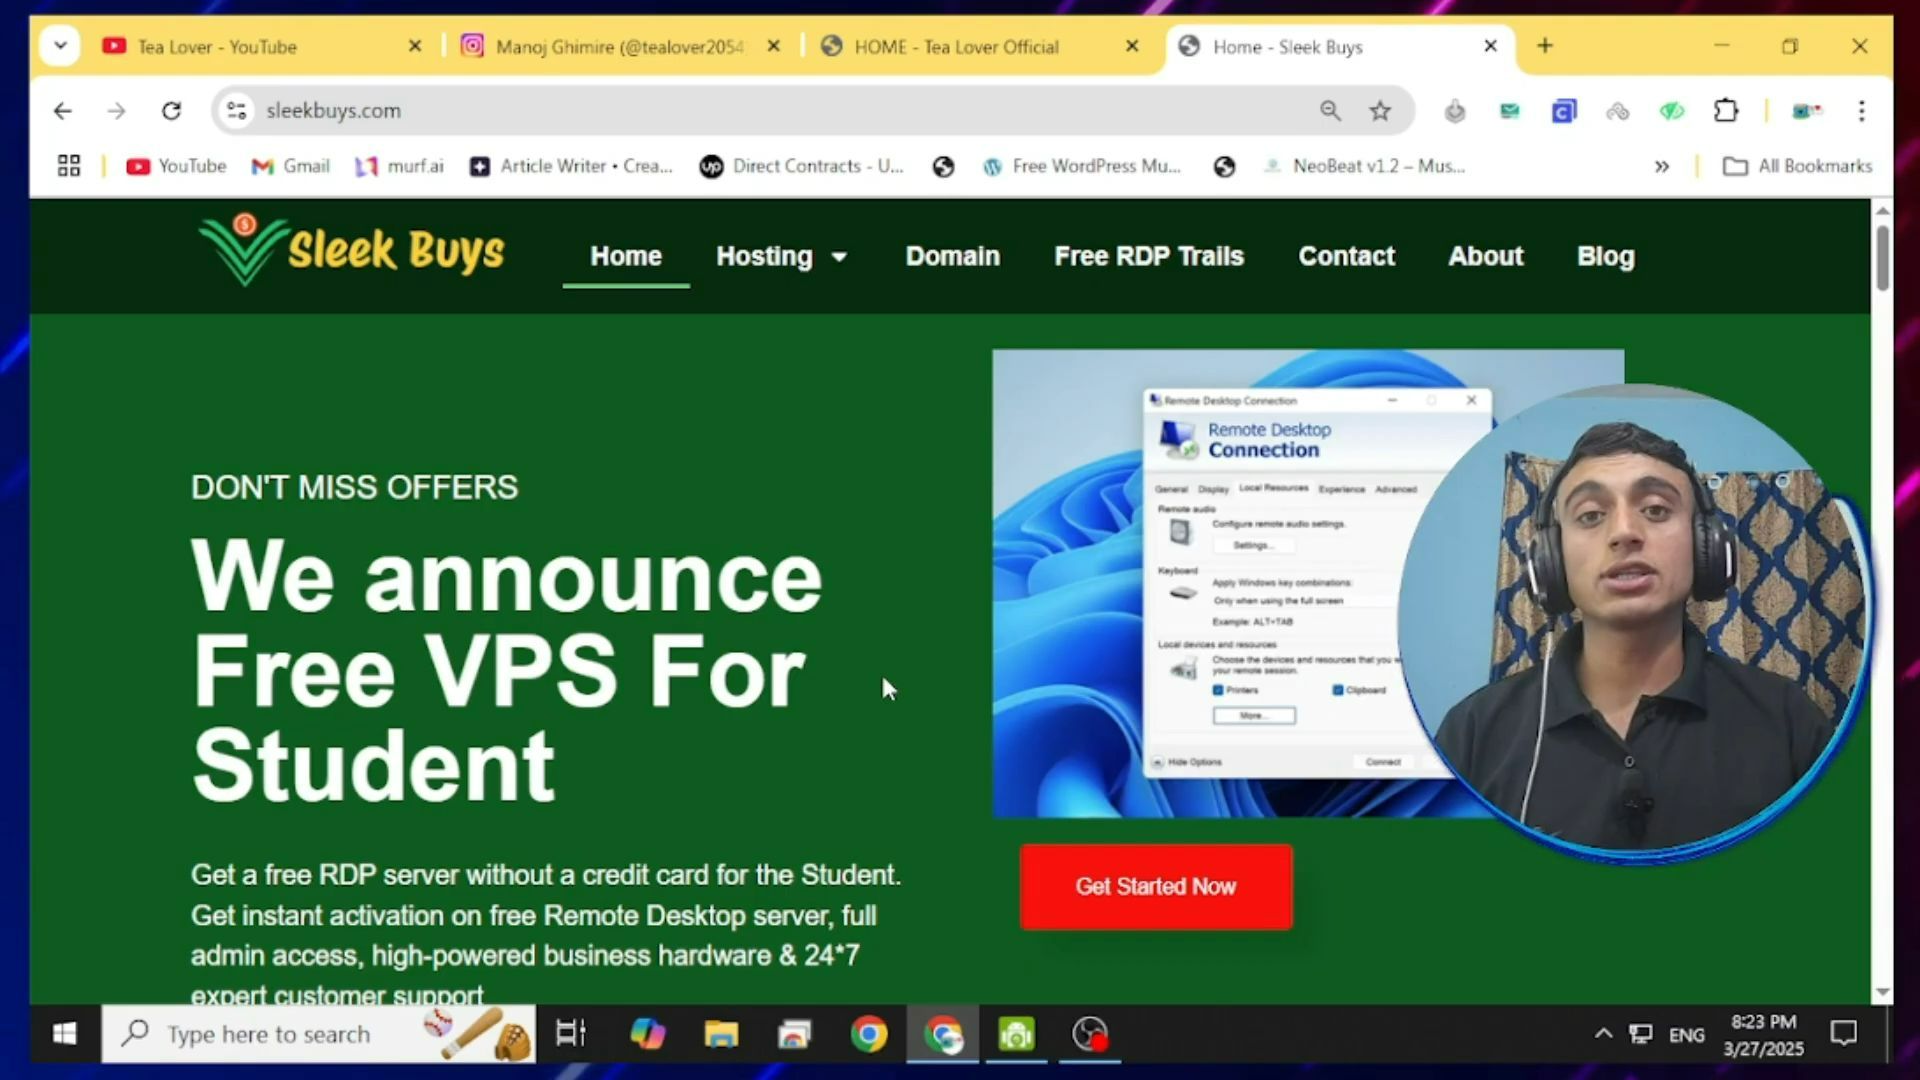
Task: Close the Tea Lover - YouTube tab
Action: (415, 46)
